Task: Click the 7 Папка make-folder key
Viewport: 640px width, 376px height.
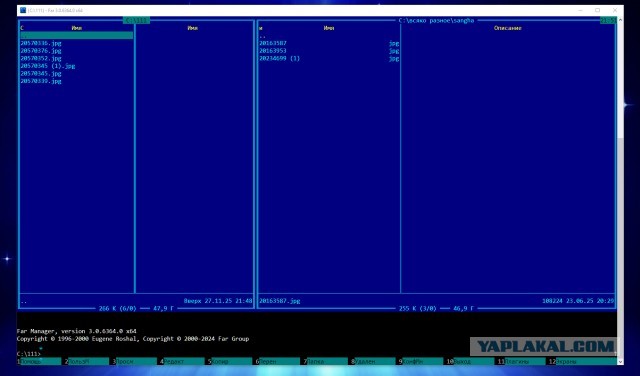Action: click(325, 361)
